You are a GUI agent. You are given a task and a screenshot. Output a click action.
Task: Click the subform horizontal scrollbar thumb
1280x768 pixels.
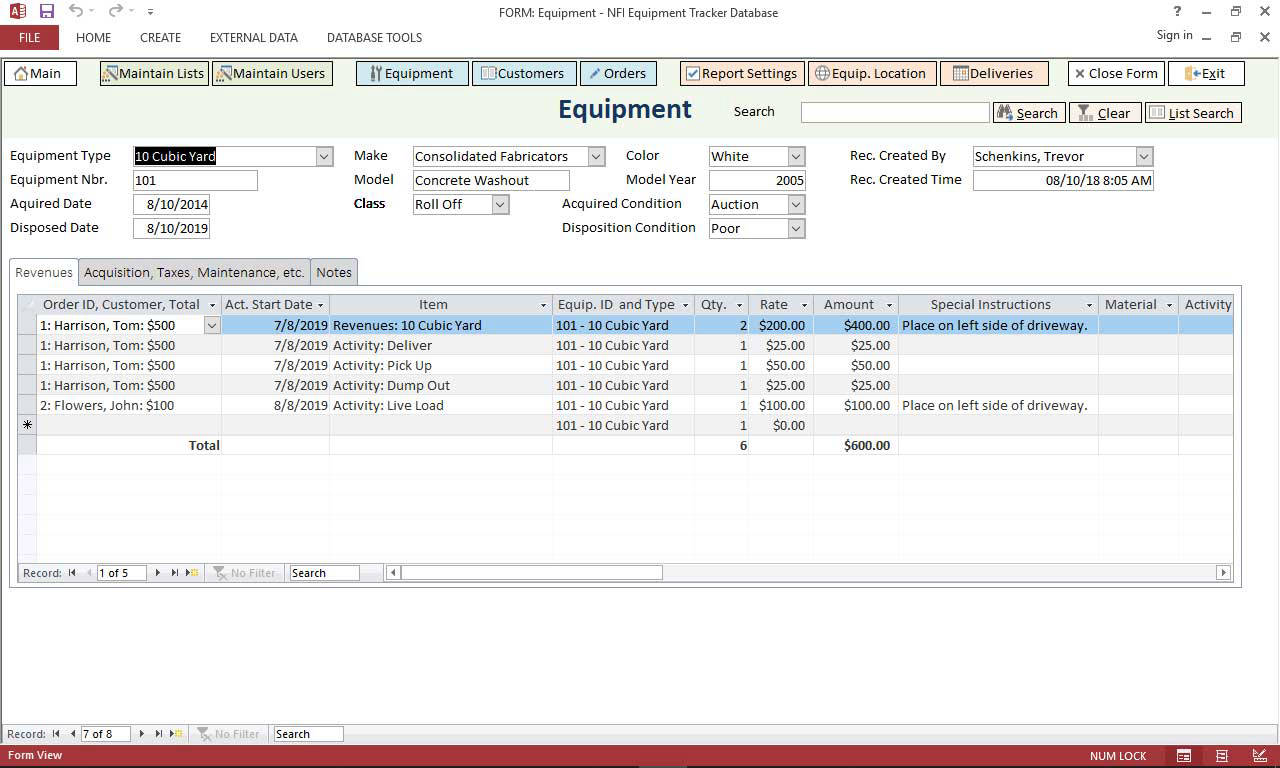pos(531,573)
